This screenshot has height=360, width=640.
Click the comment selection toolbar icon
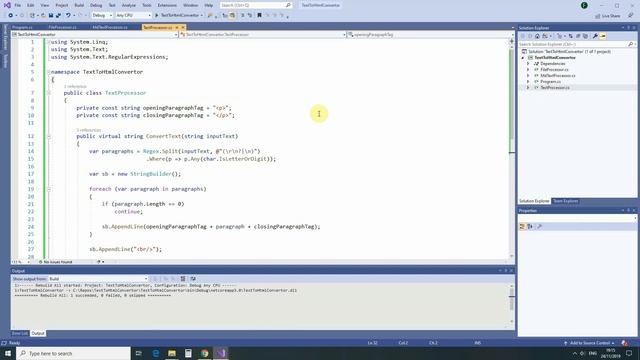coord(242,16)
